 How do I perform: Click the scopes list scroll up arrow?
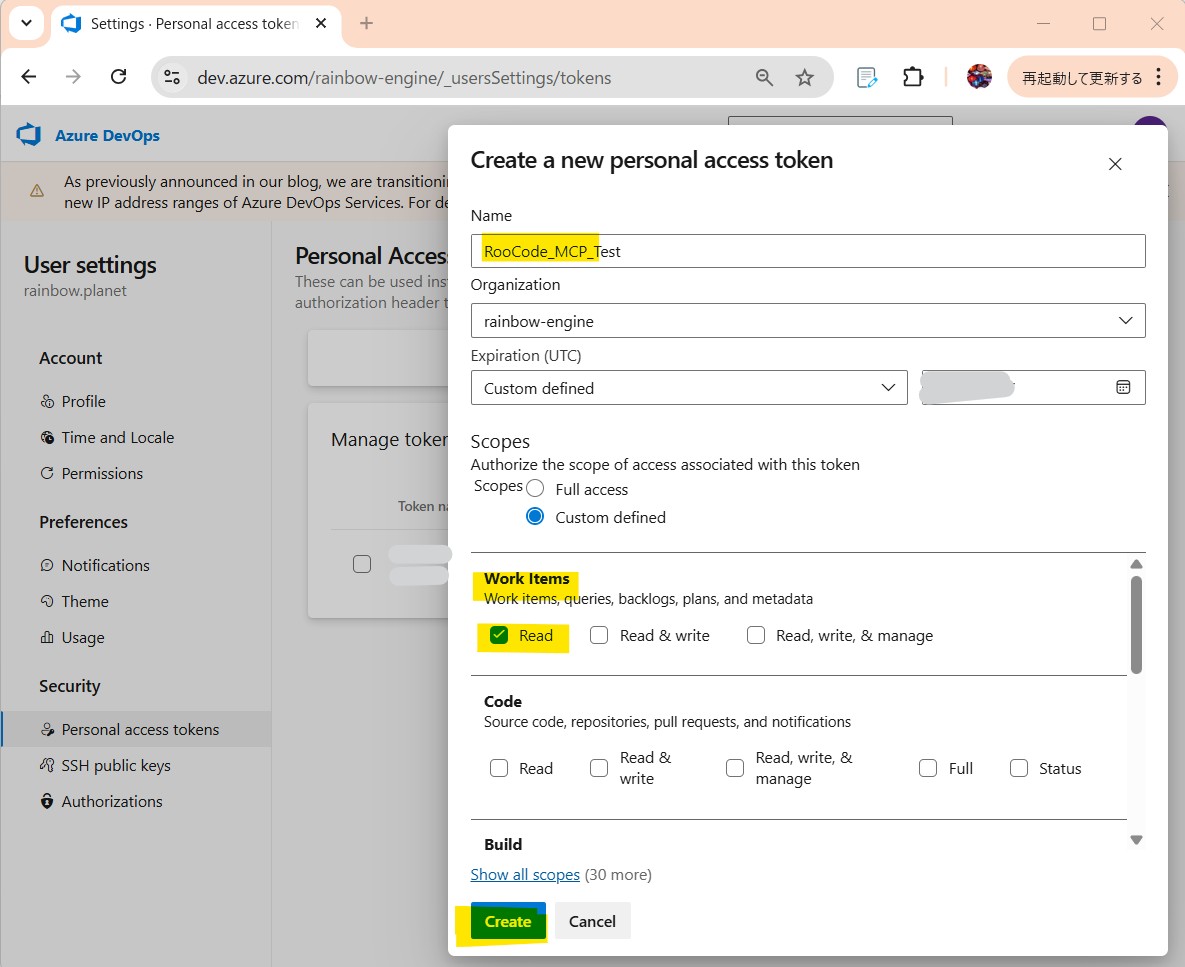[1136, 564]
